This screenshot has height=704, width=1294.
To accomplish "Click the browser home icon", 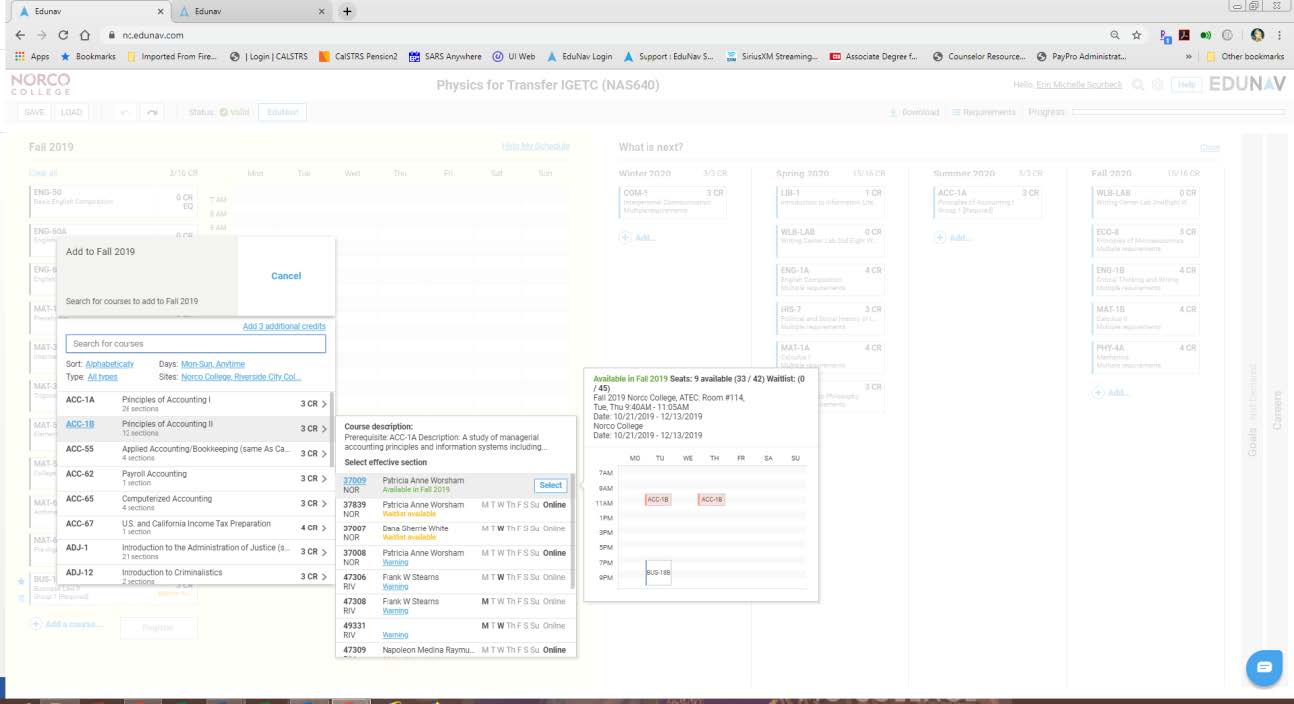I will click(85, 35).
